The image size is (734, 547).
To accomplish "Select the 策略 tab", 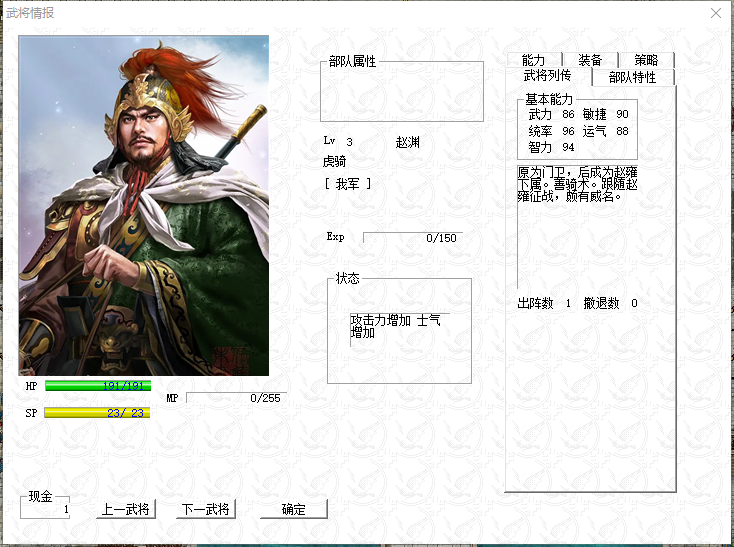I will pyautogui.click(x=646, y=60).
